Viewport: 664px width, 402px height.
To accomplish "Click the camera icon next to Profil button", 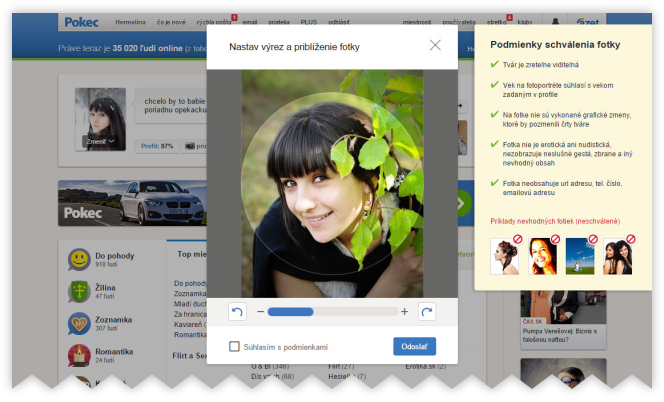I will 190,146.
